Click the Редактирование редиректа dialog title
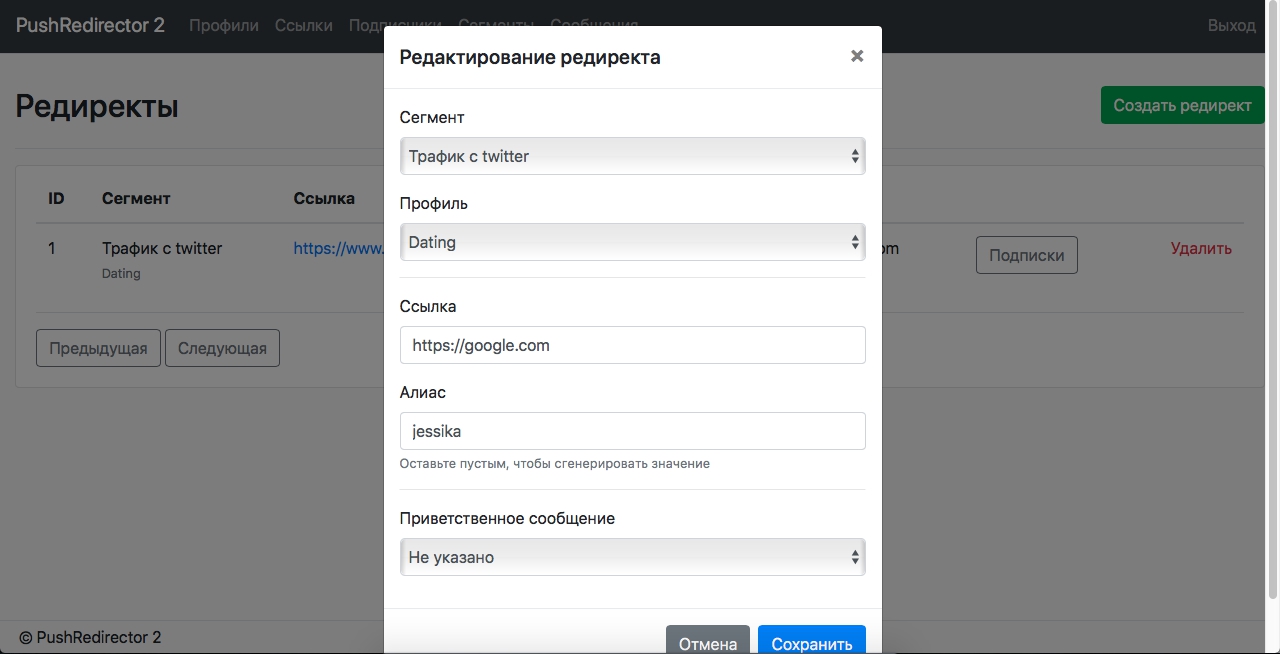This screenshot has height=654, width=1280. point(530,57)
